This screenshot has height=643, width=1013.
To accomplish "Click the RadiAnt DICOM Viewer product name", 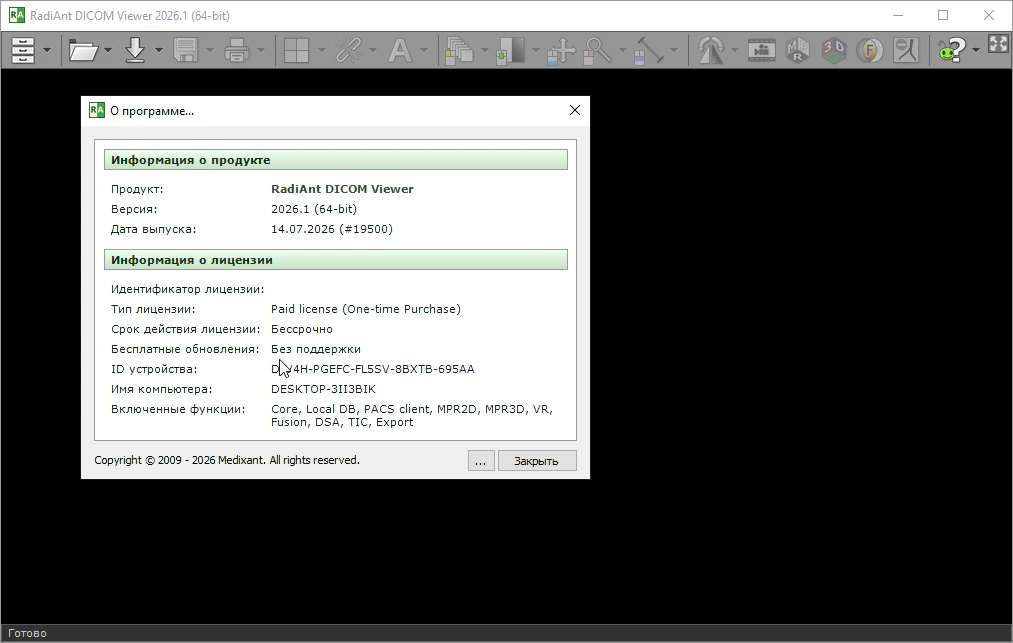I will [342, 189].
